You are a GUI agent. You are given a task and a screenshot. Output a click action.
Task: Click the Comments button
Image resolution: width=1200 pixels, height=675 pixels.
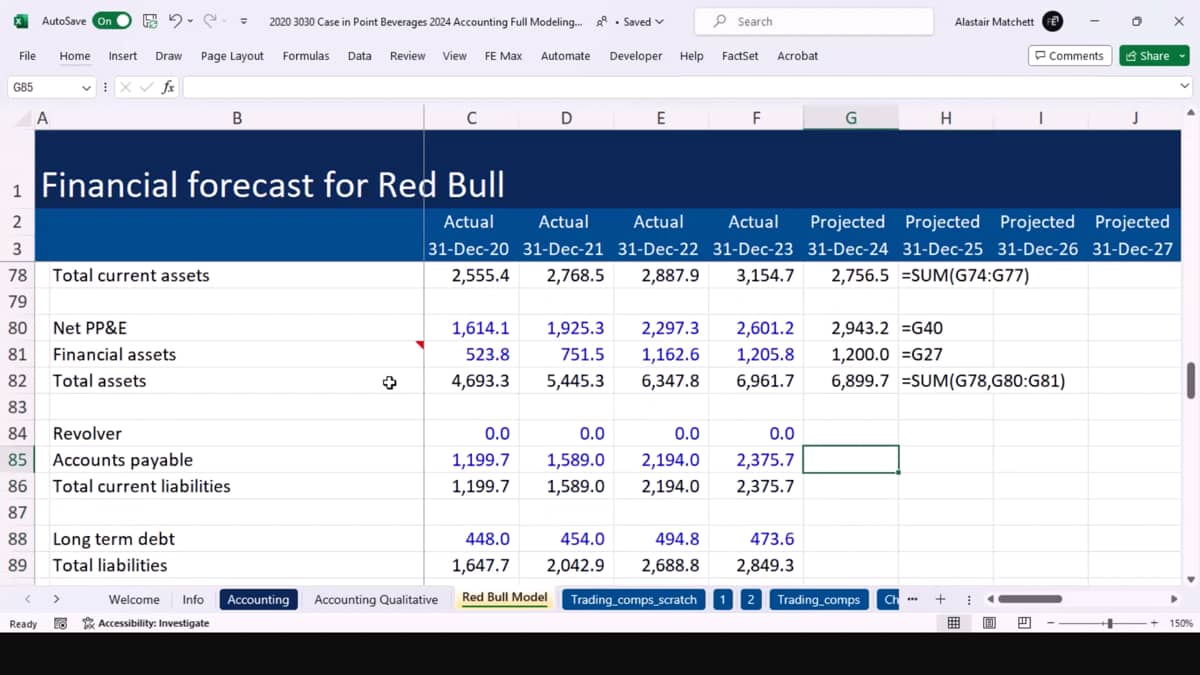pyautogui.click(x=1069, y=56)
